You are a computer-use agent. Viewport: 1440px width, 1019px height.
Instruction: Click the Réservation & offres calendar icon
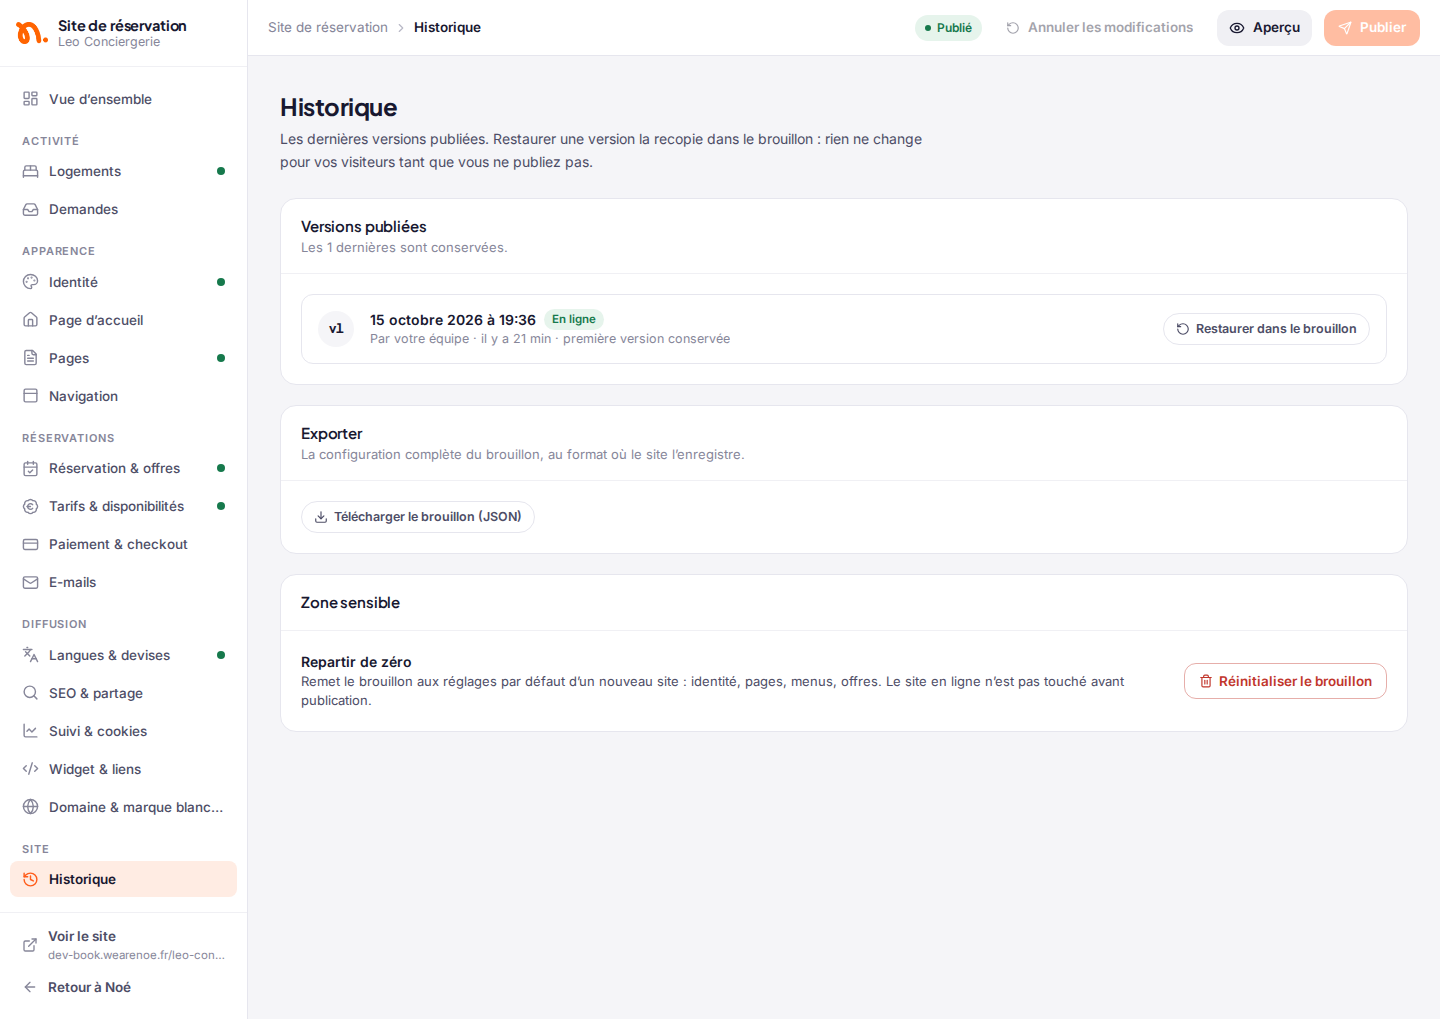(31, 468)
